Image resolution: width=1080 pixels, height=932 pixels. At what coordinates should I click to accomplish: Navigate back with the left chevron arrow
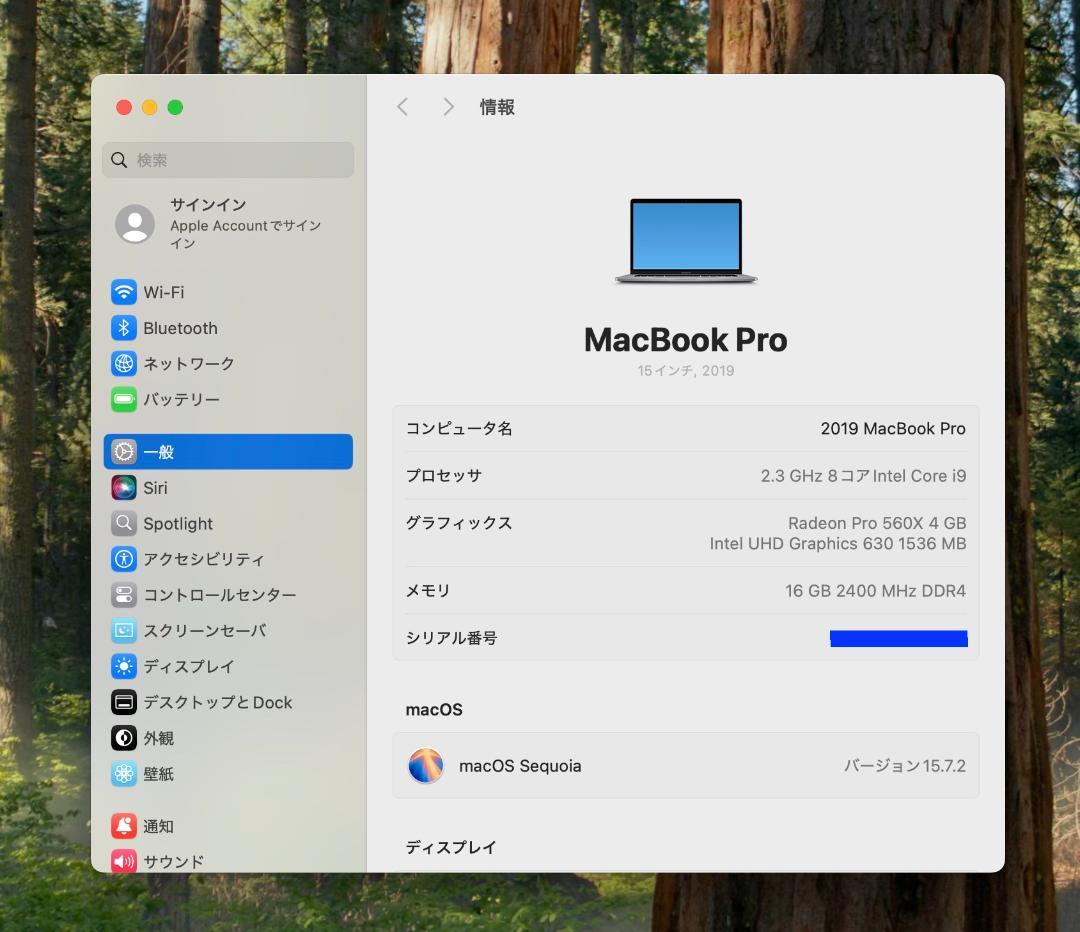402,106
